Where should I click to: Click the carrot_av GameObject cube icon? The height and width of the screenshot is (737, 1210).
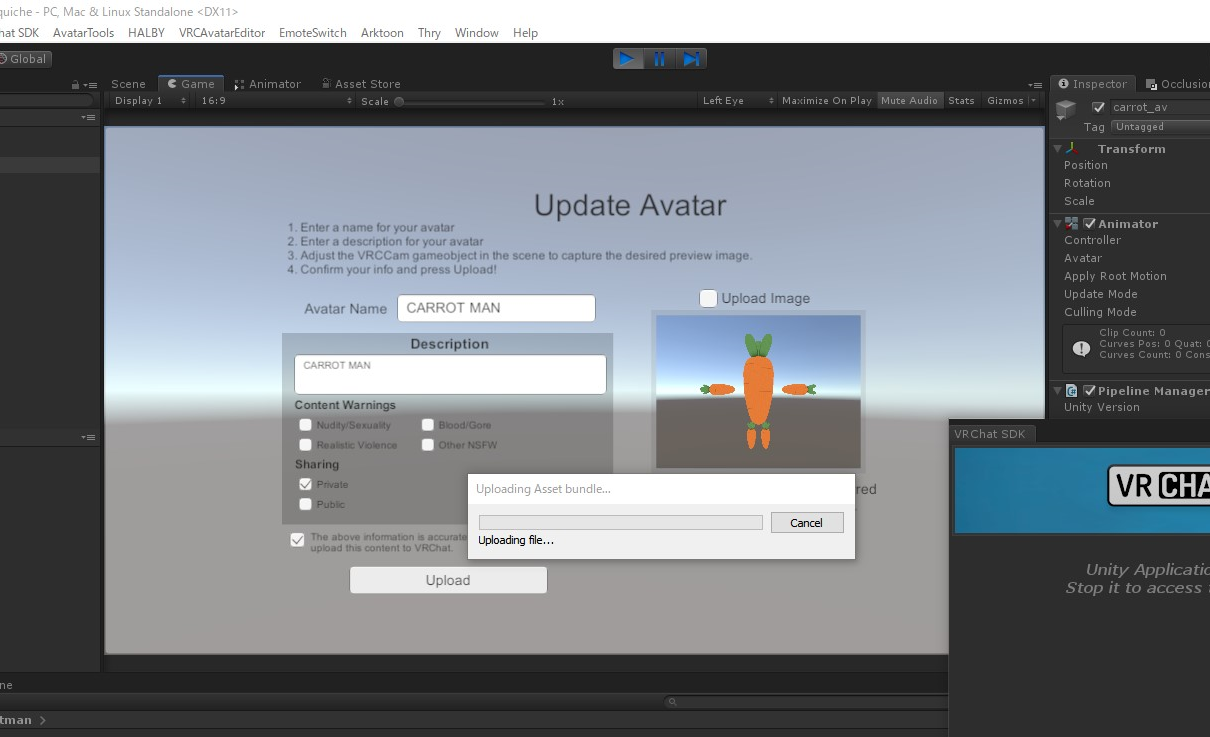pos(1066,108)
